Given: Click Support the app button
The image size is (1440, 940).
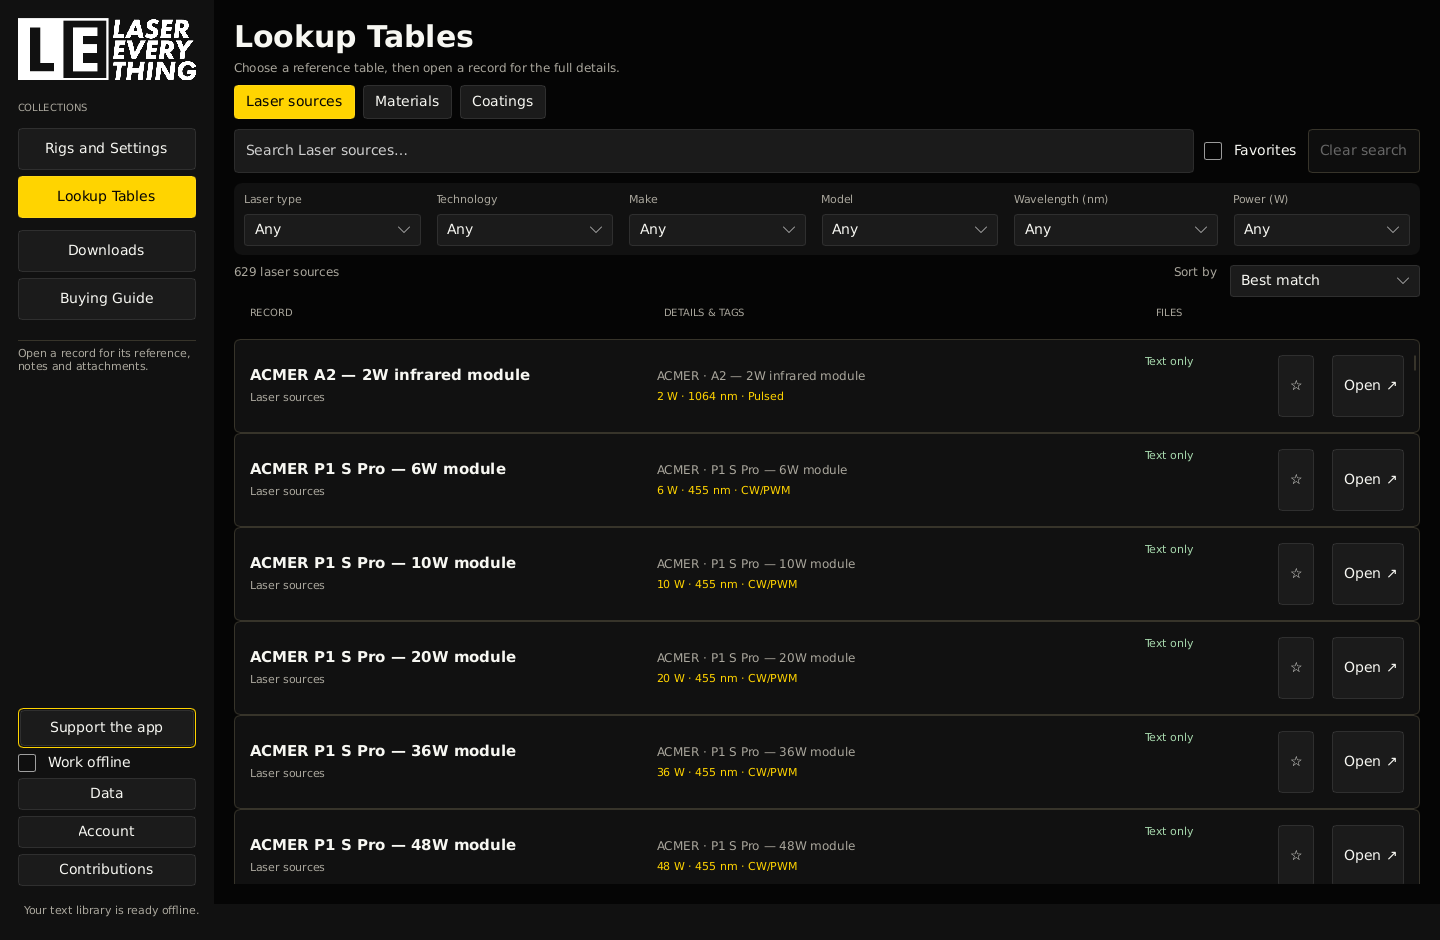Looking at the screenshot, I should pyautogui.click(x=107, y=728).
